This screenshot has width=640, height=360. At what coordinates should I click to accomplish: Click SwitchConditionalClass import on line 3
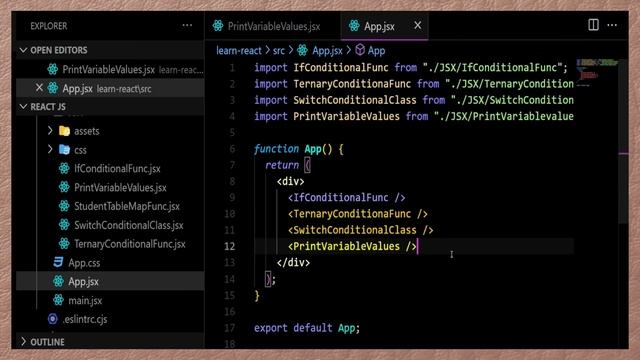click(413, 100)
